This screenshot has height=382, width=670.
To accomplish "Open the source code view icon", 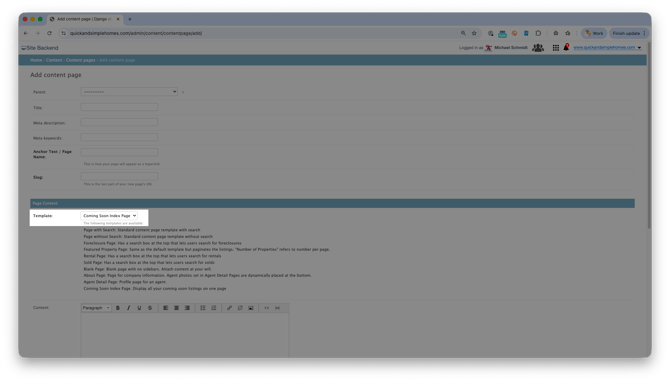I will point(267,308).
